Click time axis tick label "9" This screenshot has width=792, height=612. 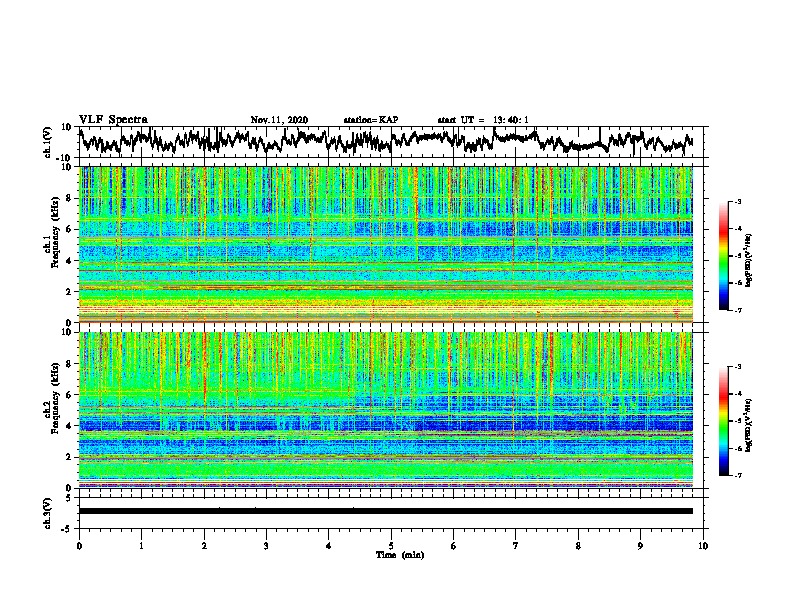pyautogui.click(x=640, y=546)
